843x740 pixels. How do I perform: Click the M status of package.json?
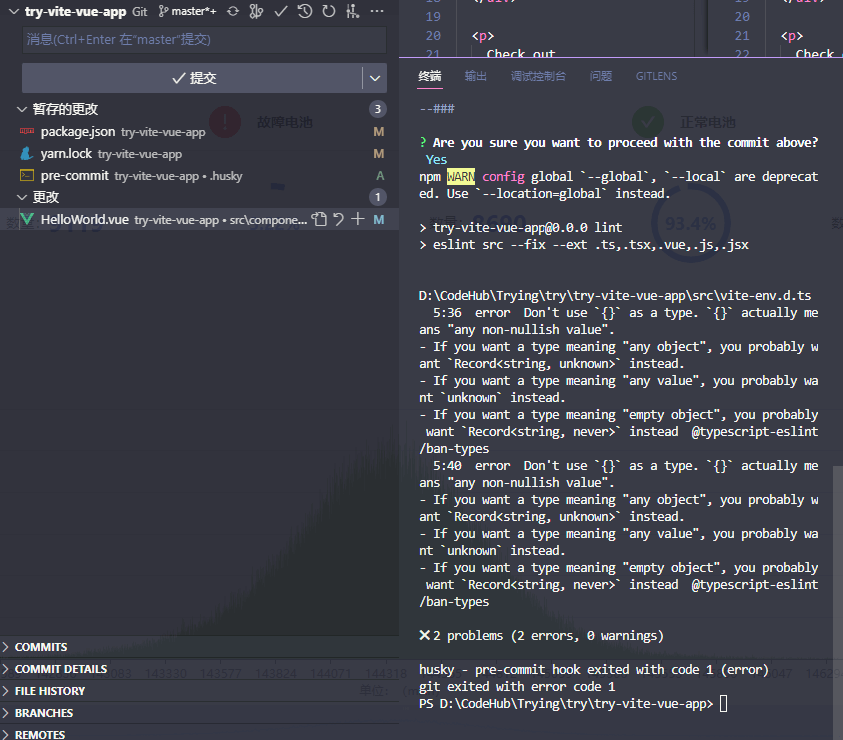[378, 132]
